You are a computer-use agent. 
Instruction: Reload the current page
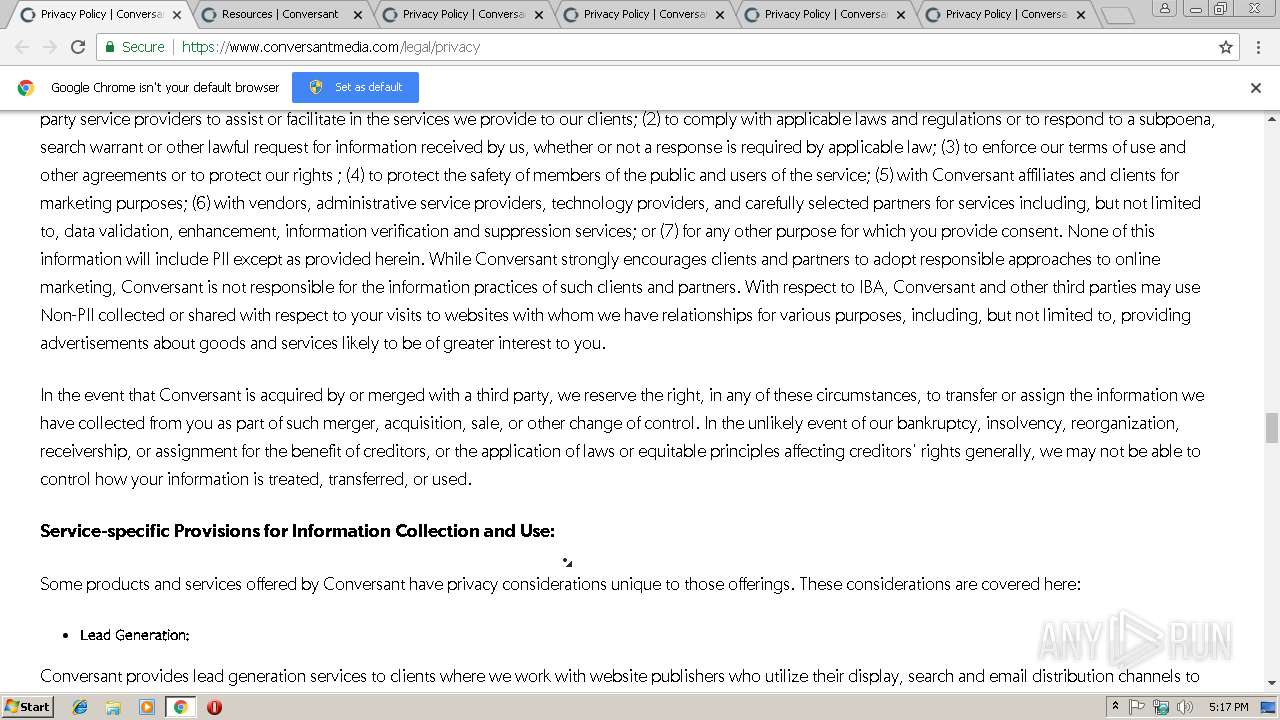click(78, 47)
